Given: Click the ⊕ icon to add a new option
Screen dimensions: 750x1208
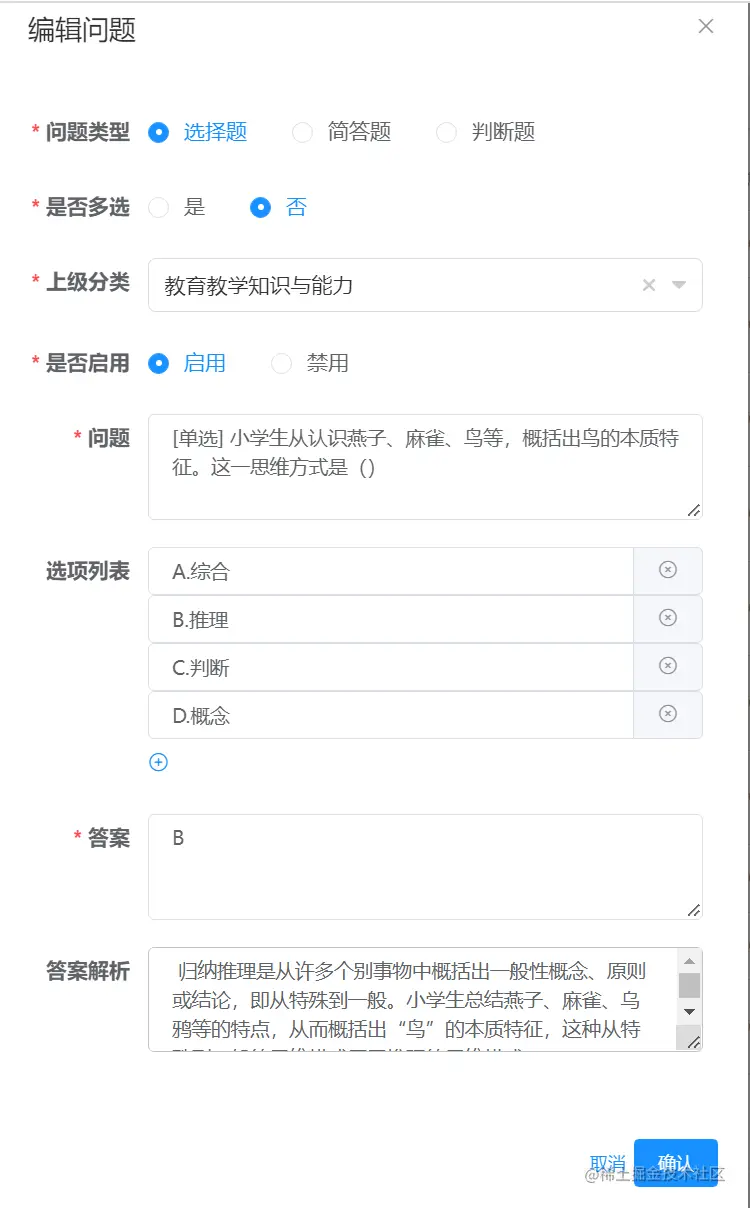Looking at the screenshot, I should click(158, 762).
